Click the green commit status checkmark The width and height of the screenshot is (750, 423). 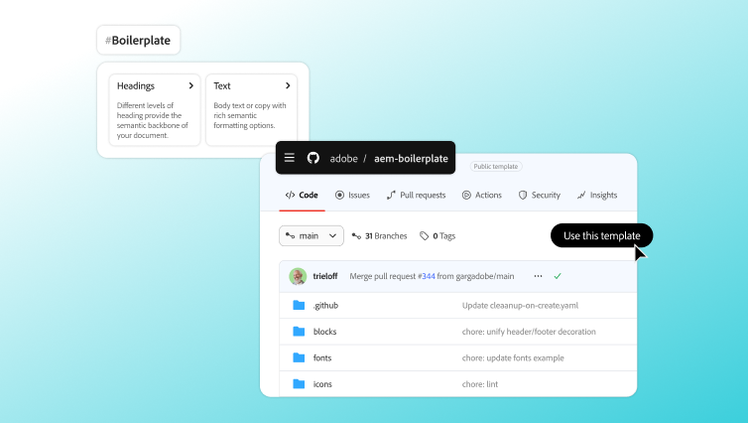pos(558,276)
